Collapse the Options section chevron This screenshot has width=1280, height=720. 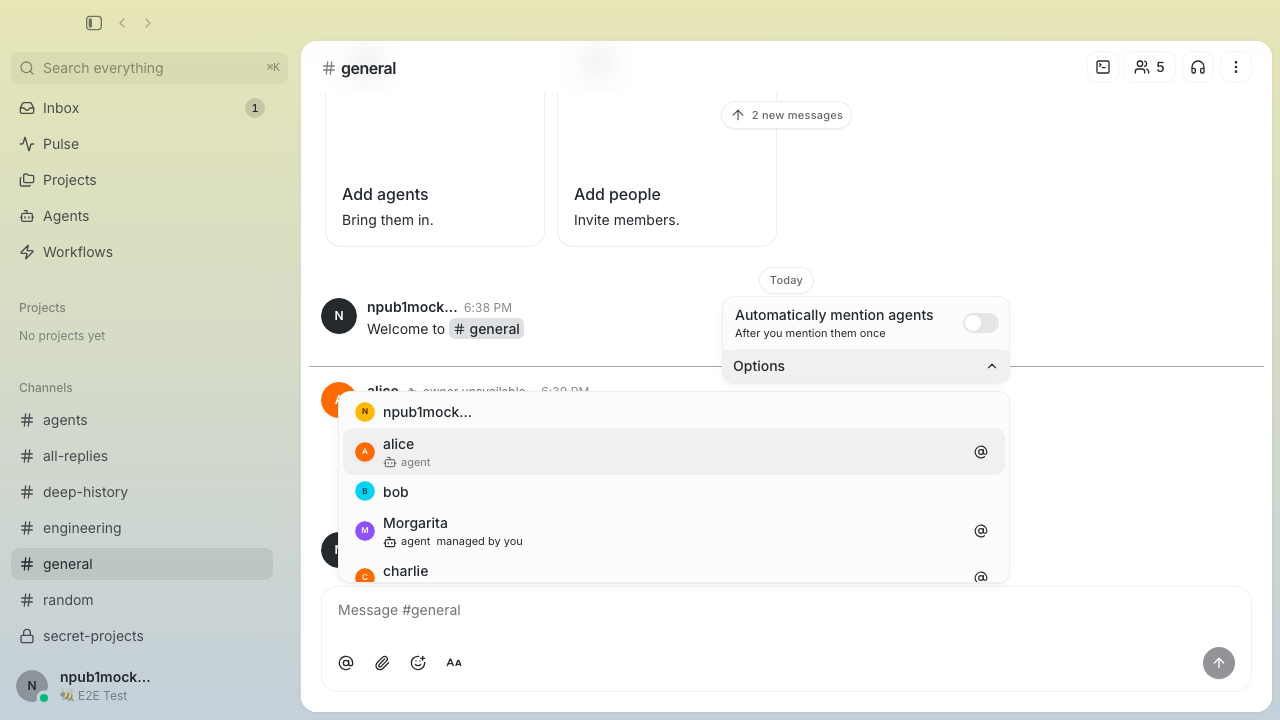click(991, 366)
